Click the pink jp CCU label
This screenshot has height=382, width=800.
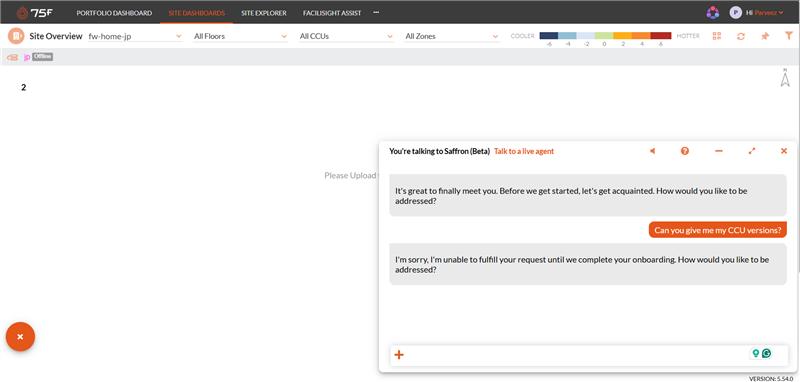27,58
